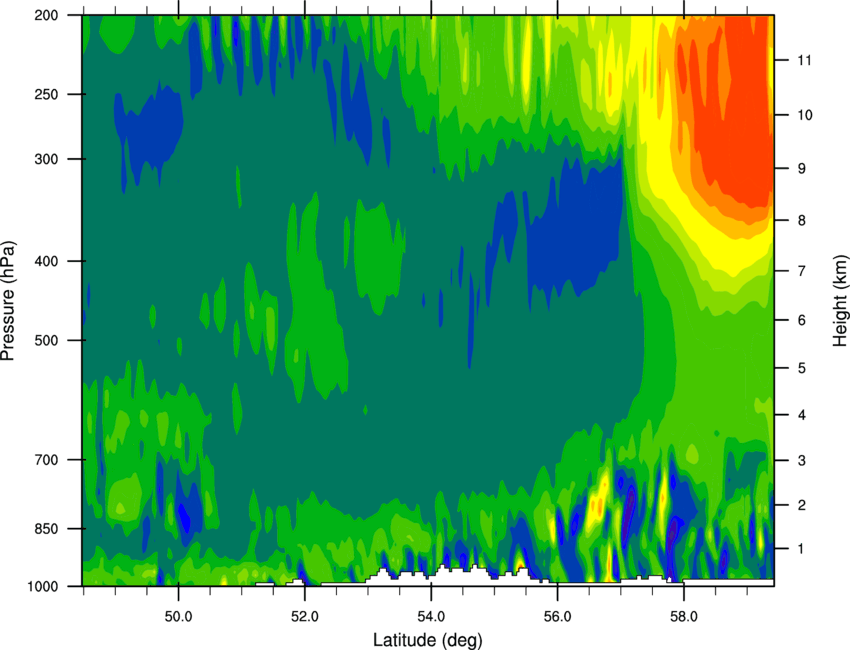This screenshot has height=650, width=850.
Task: Click the 'Pressure (hPa)' axis title
Action: [9, 301]
